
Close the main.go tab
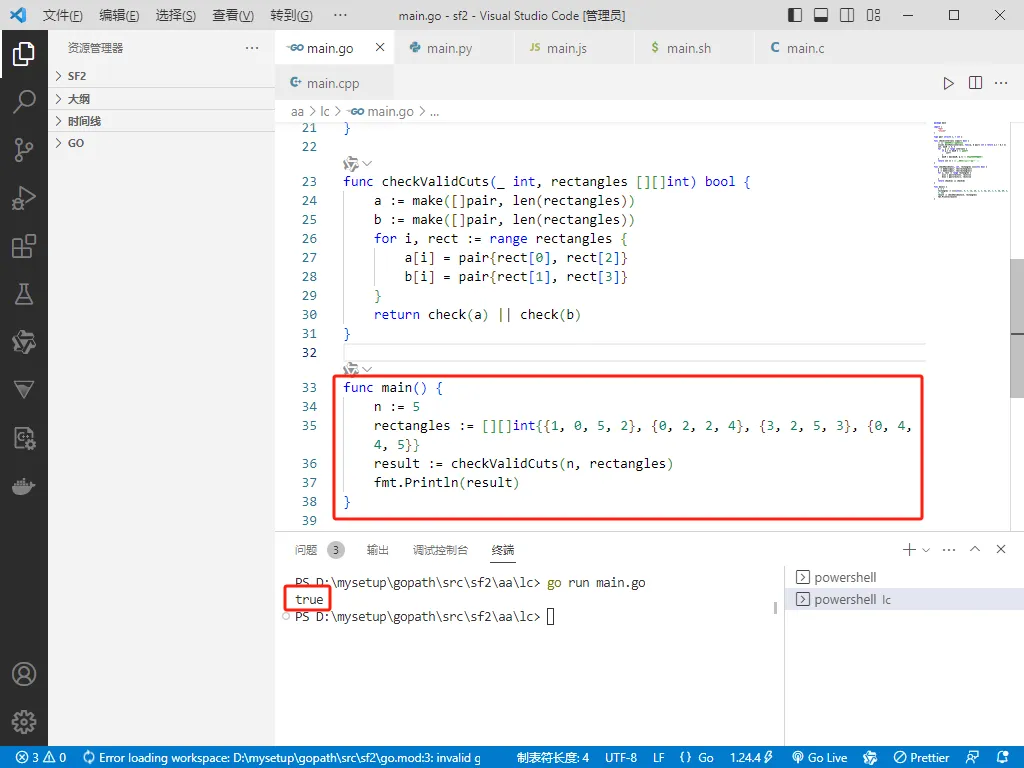pyautogui.click(x=379, y=47)
